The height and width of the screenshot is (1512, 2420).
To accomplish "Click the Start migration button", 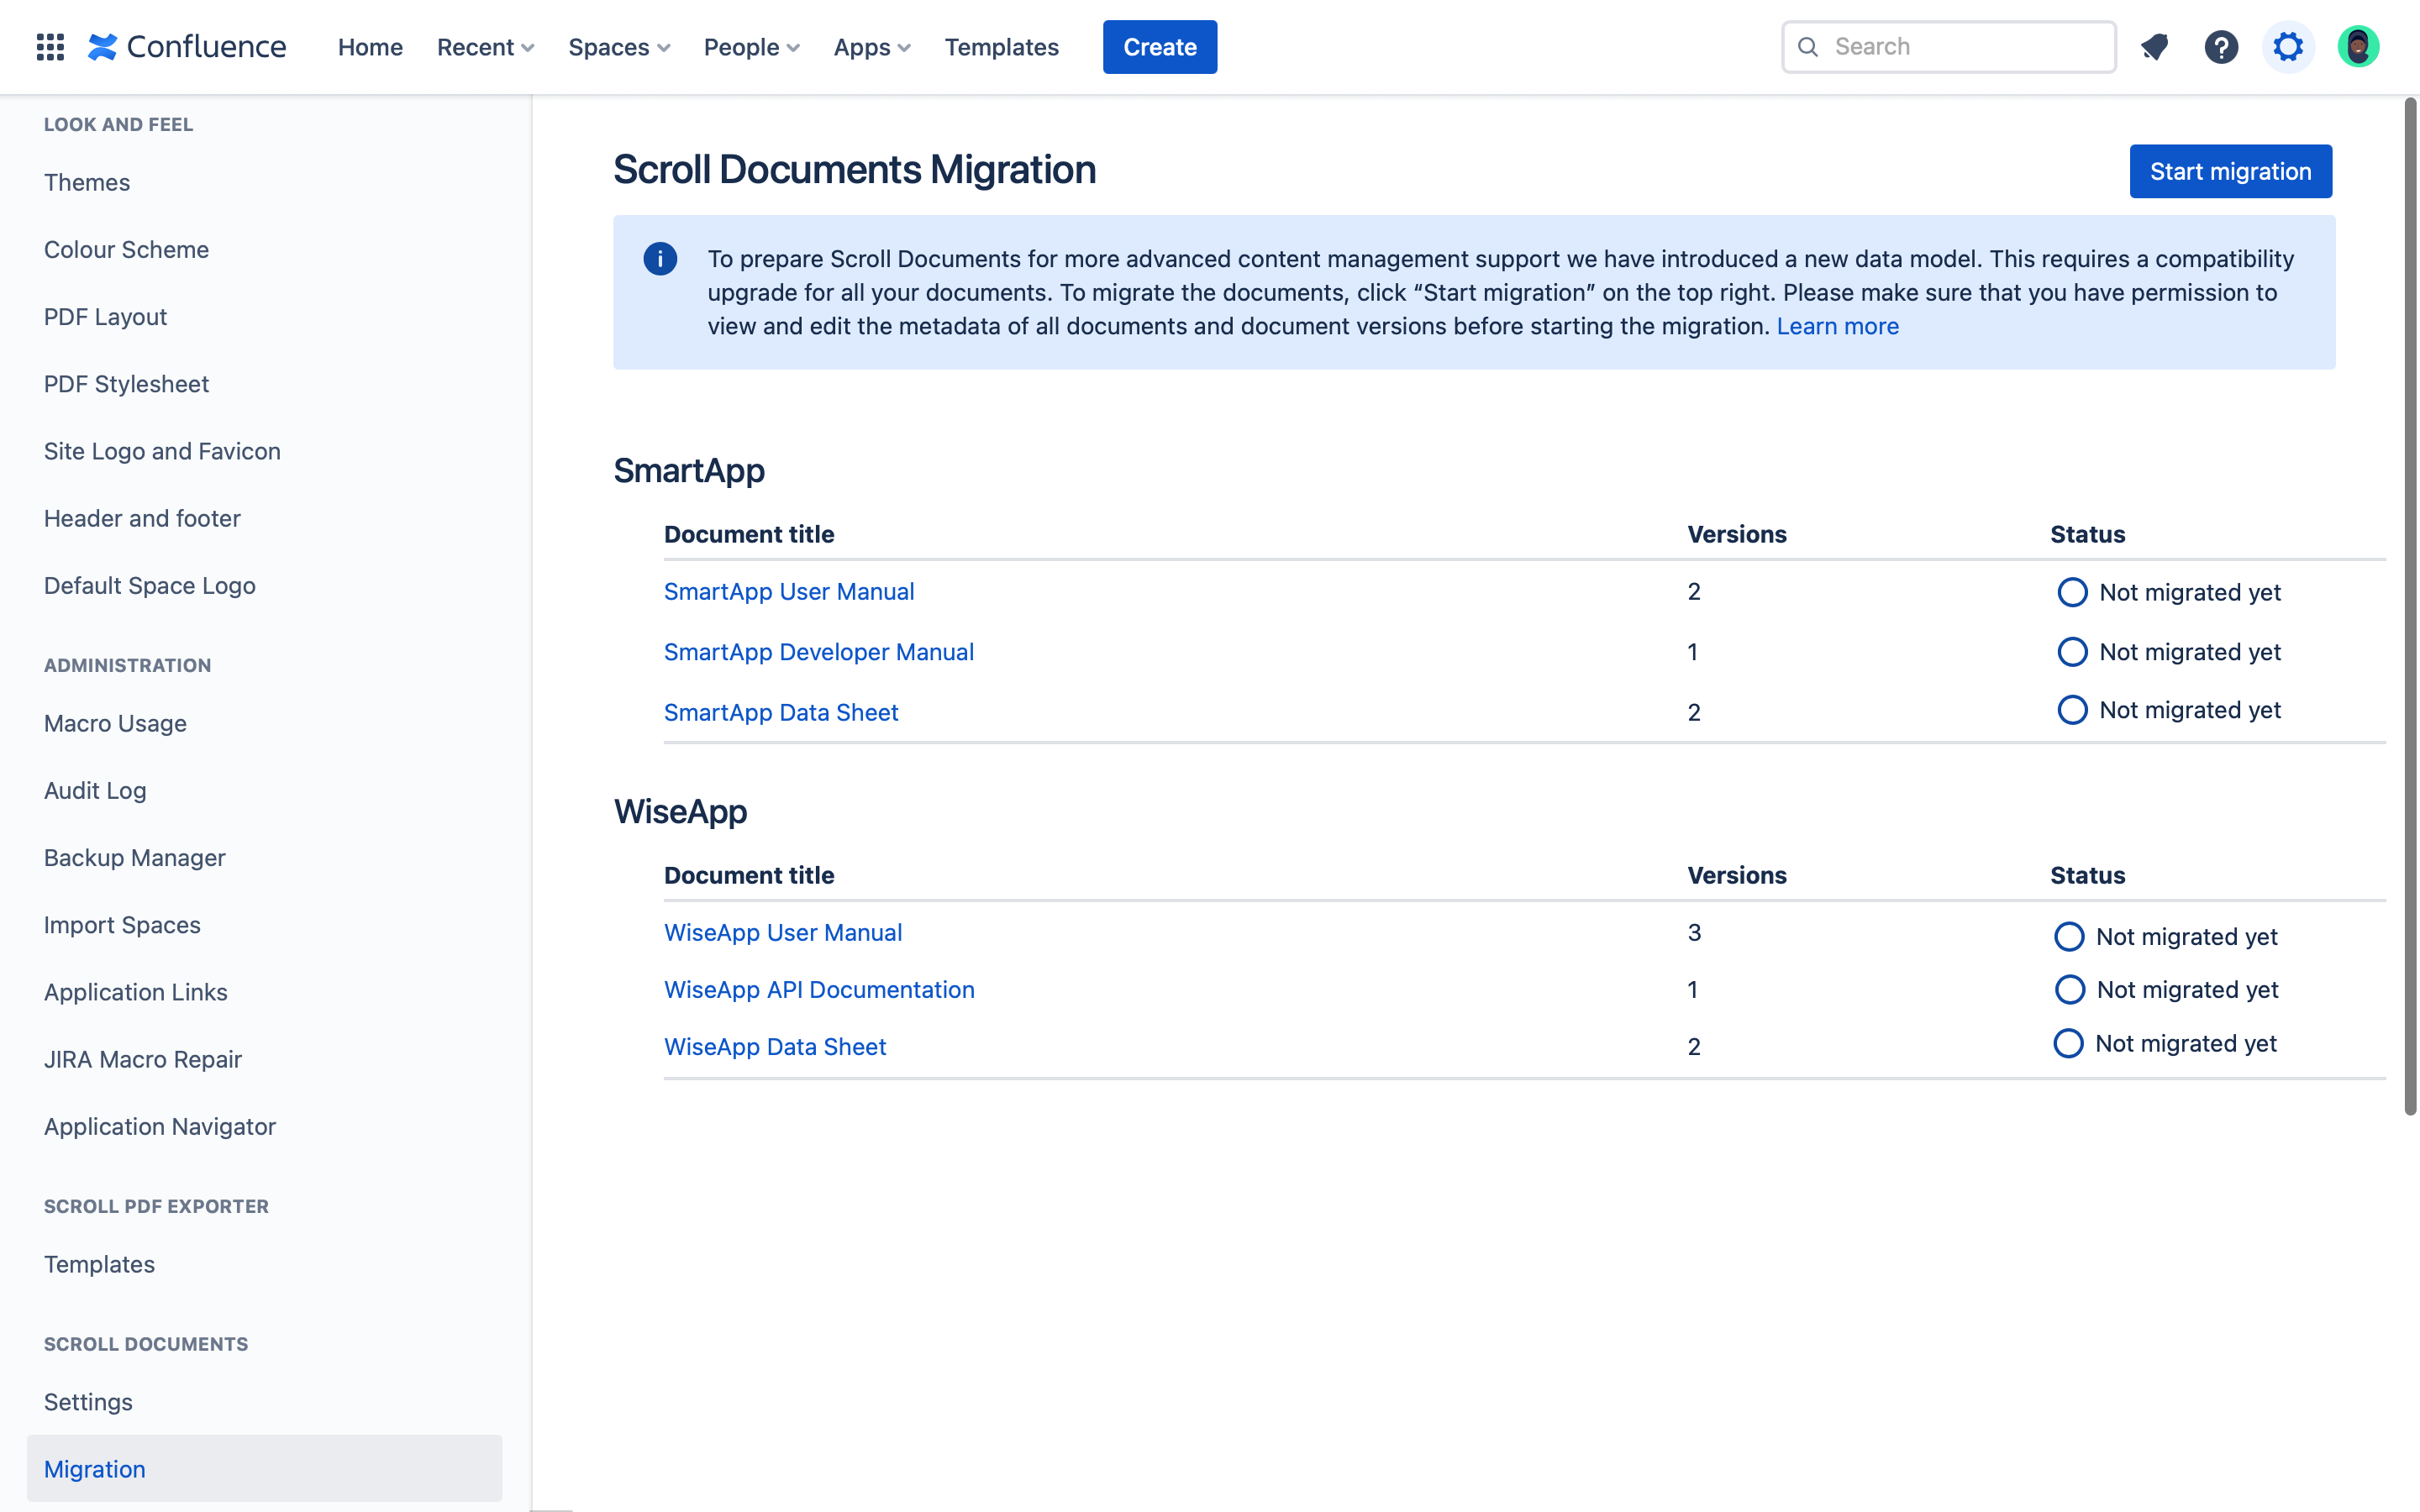I will [x=2232, y=171].
